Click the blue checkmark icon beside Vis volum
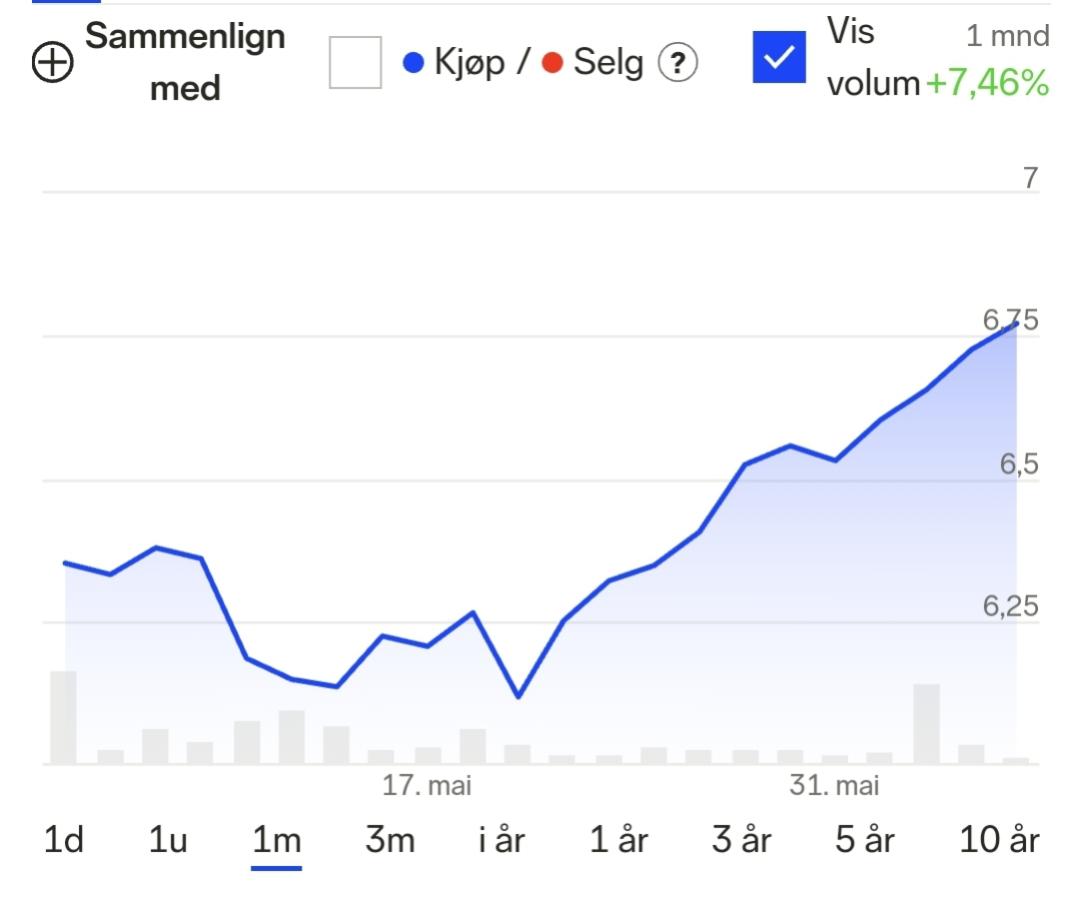This screenshot has height=921, width=1080. tap(779, 57)
